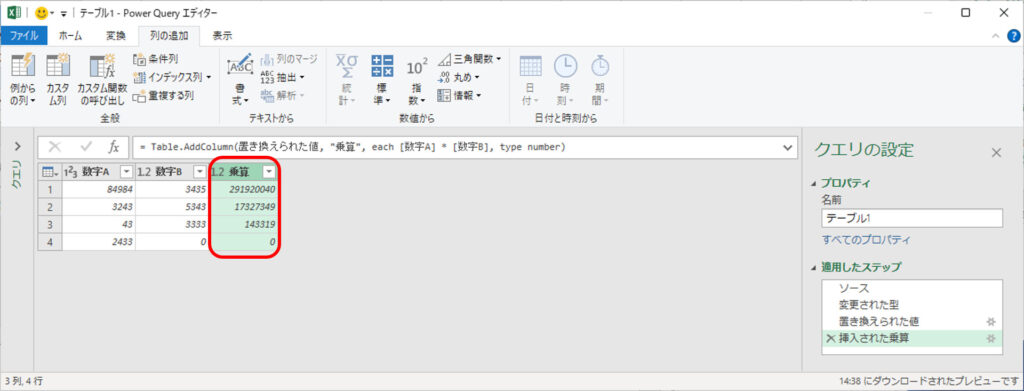Image resolution: width=1024 pixels, height=391 pixels.
Task: Choose 重複する列 (Duplicate Column)
Action: click(163, 96)
